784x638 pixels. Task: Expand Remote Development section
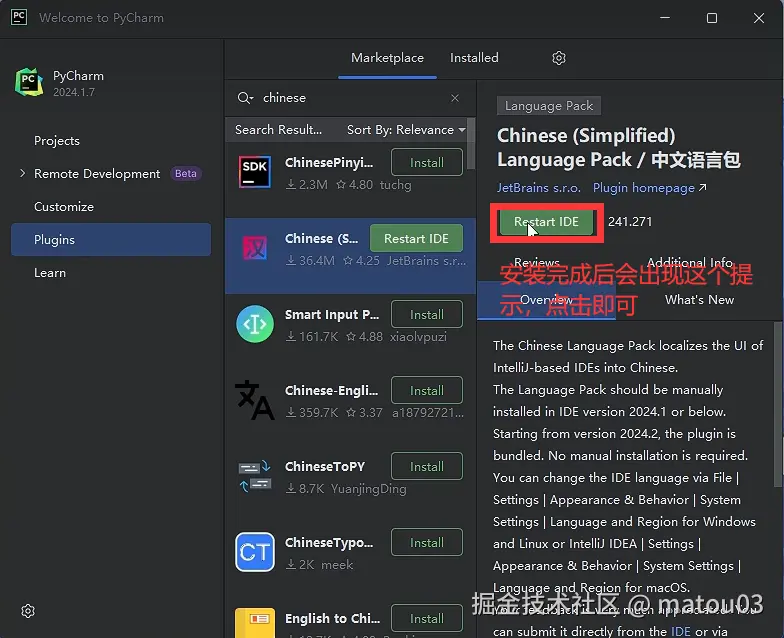coord(22,174)
